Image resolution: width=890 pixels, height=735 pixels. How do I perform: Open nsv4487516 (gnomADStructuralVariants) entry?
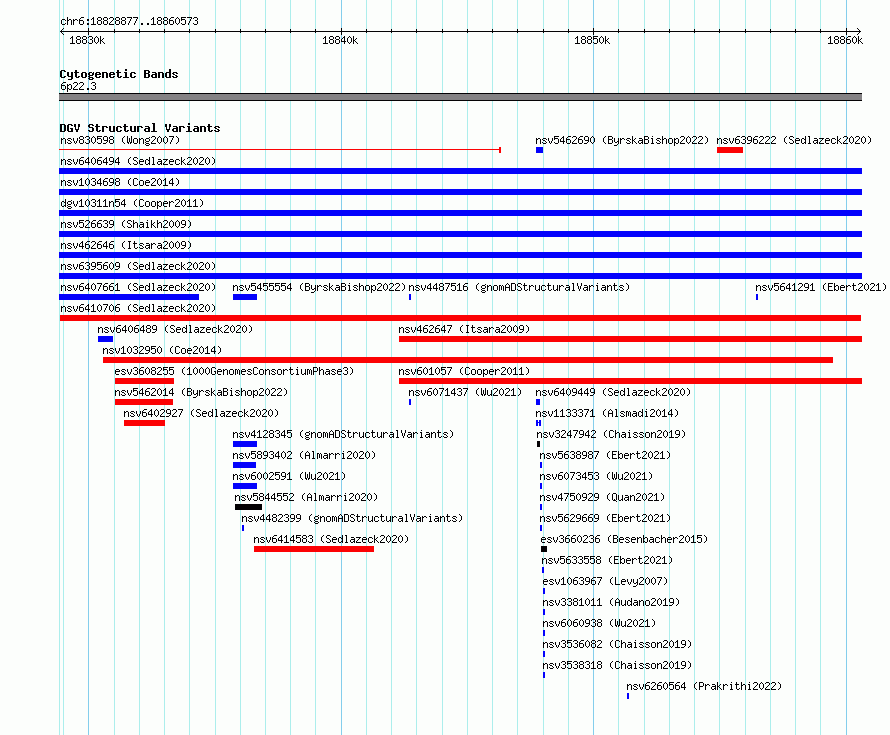[x=519, y=287]
